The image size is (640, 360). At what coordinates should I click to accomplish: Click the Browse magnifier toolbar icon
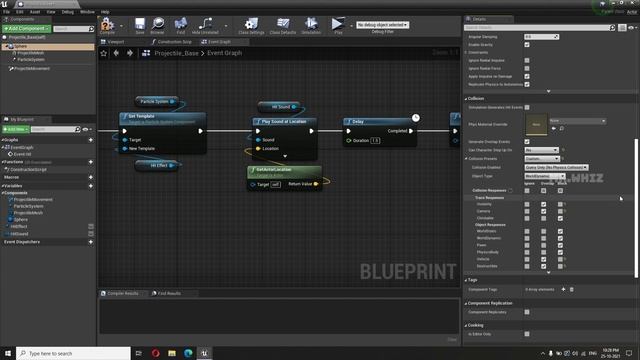click(x=158, y=24)
